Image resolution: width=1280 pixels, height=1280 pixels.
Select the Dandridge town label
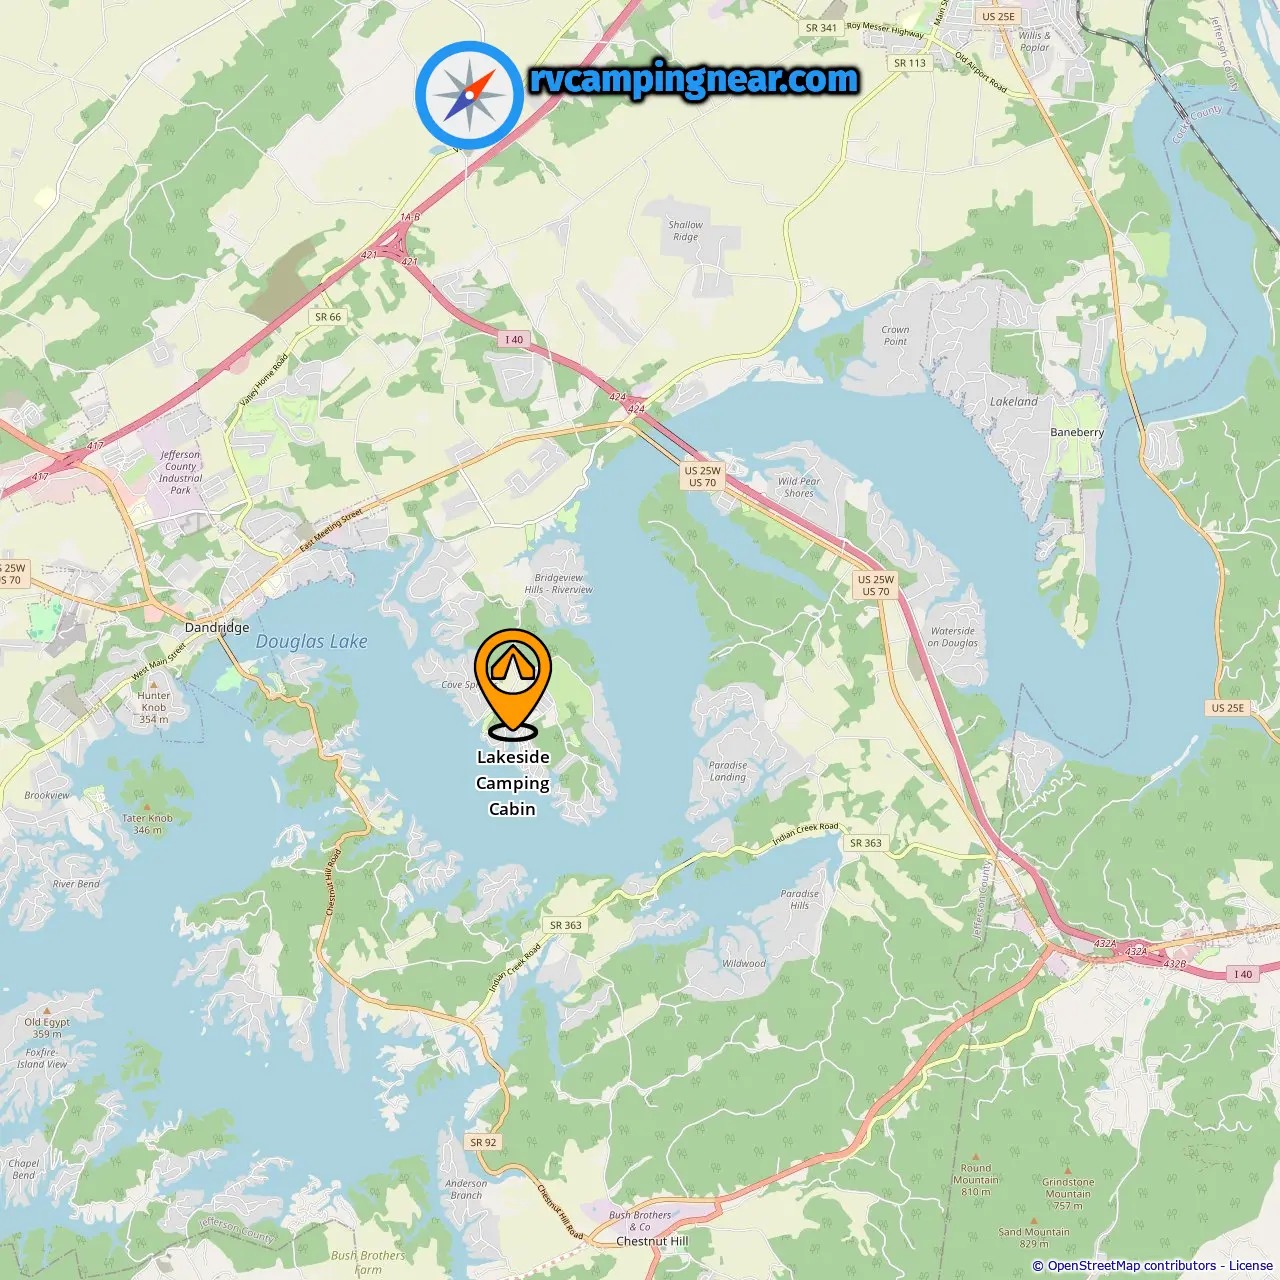[217, 627]
